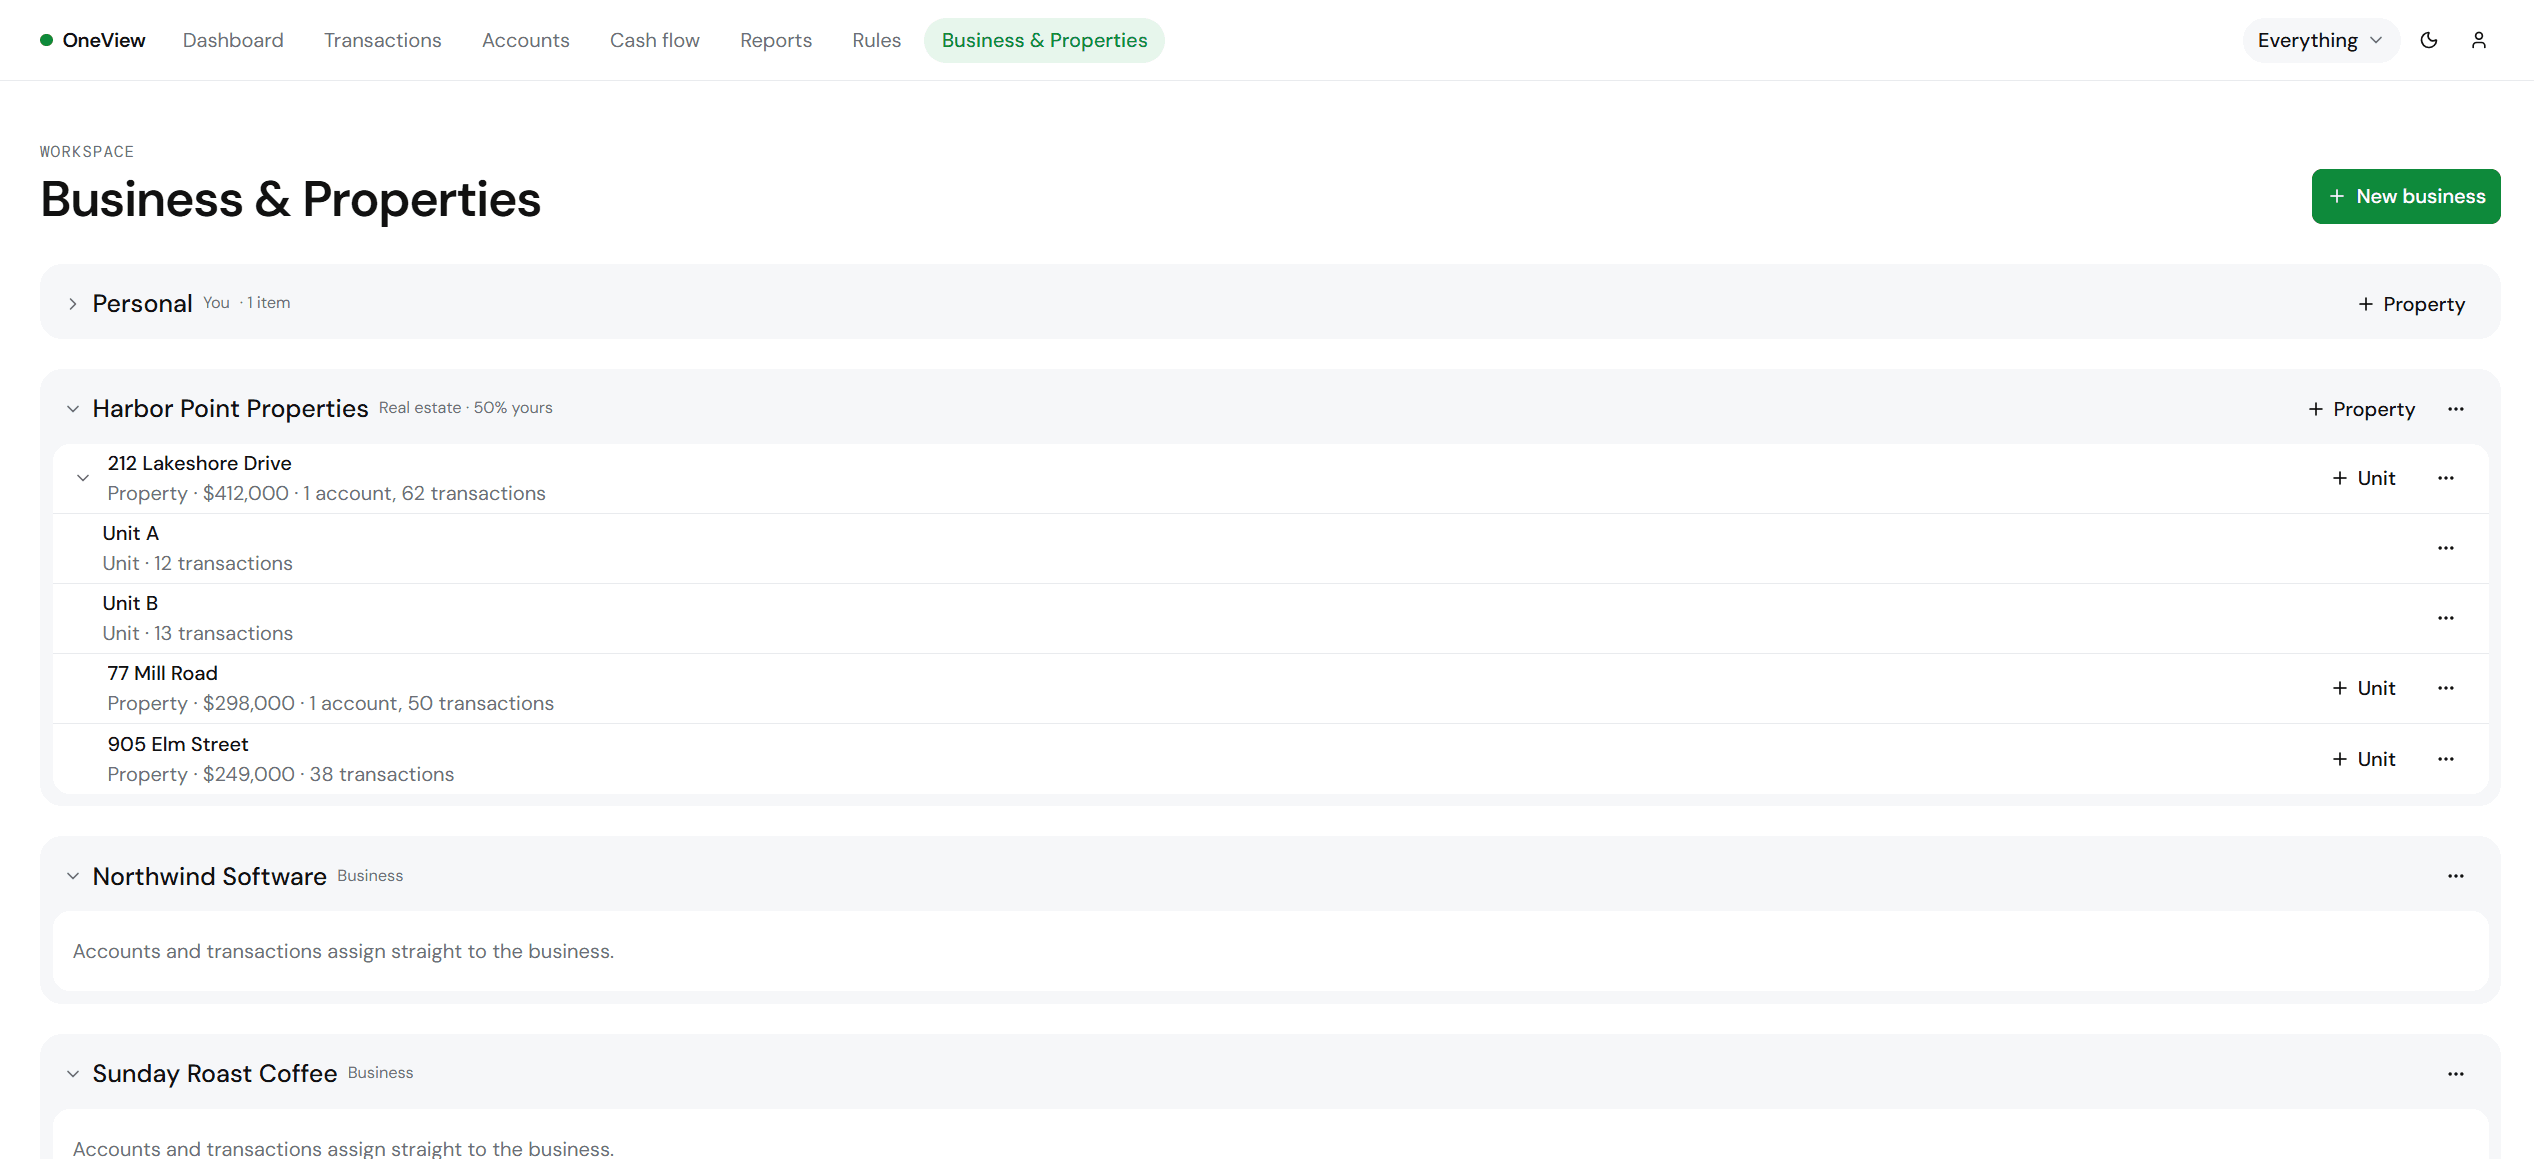Expand the Personal section
This screenshot has height=1159, width=2534.
(73, 304)
